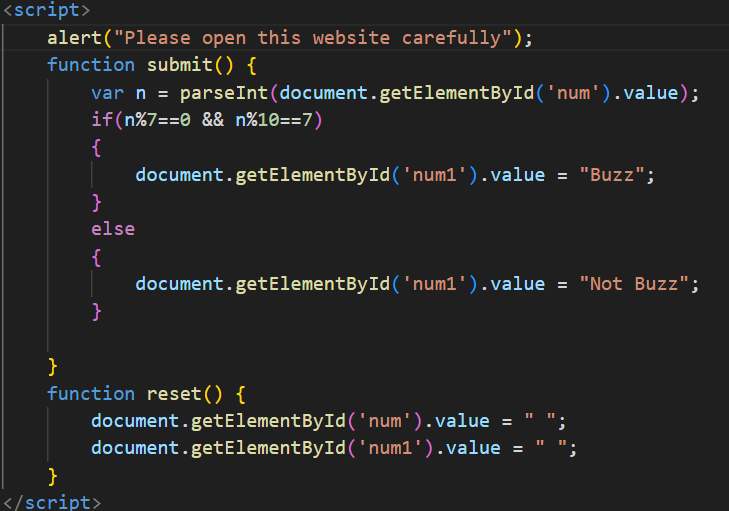Viewport: 729px width, 511px height.
Task: Click the var keyword
Action: point(107,93)
